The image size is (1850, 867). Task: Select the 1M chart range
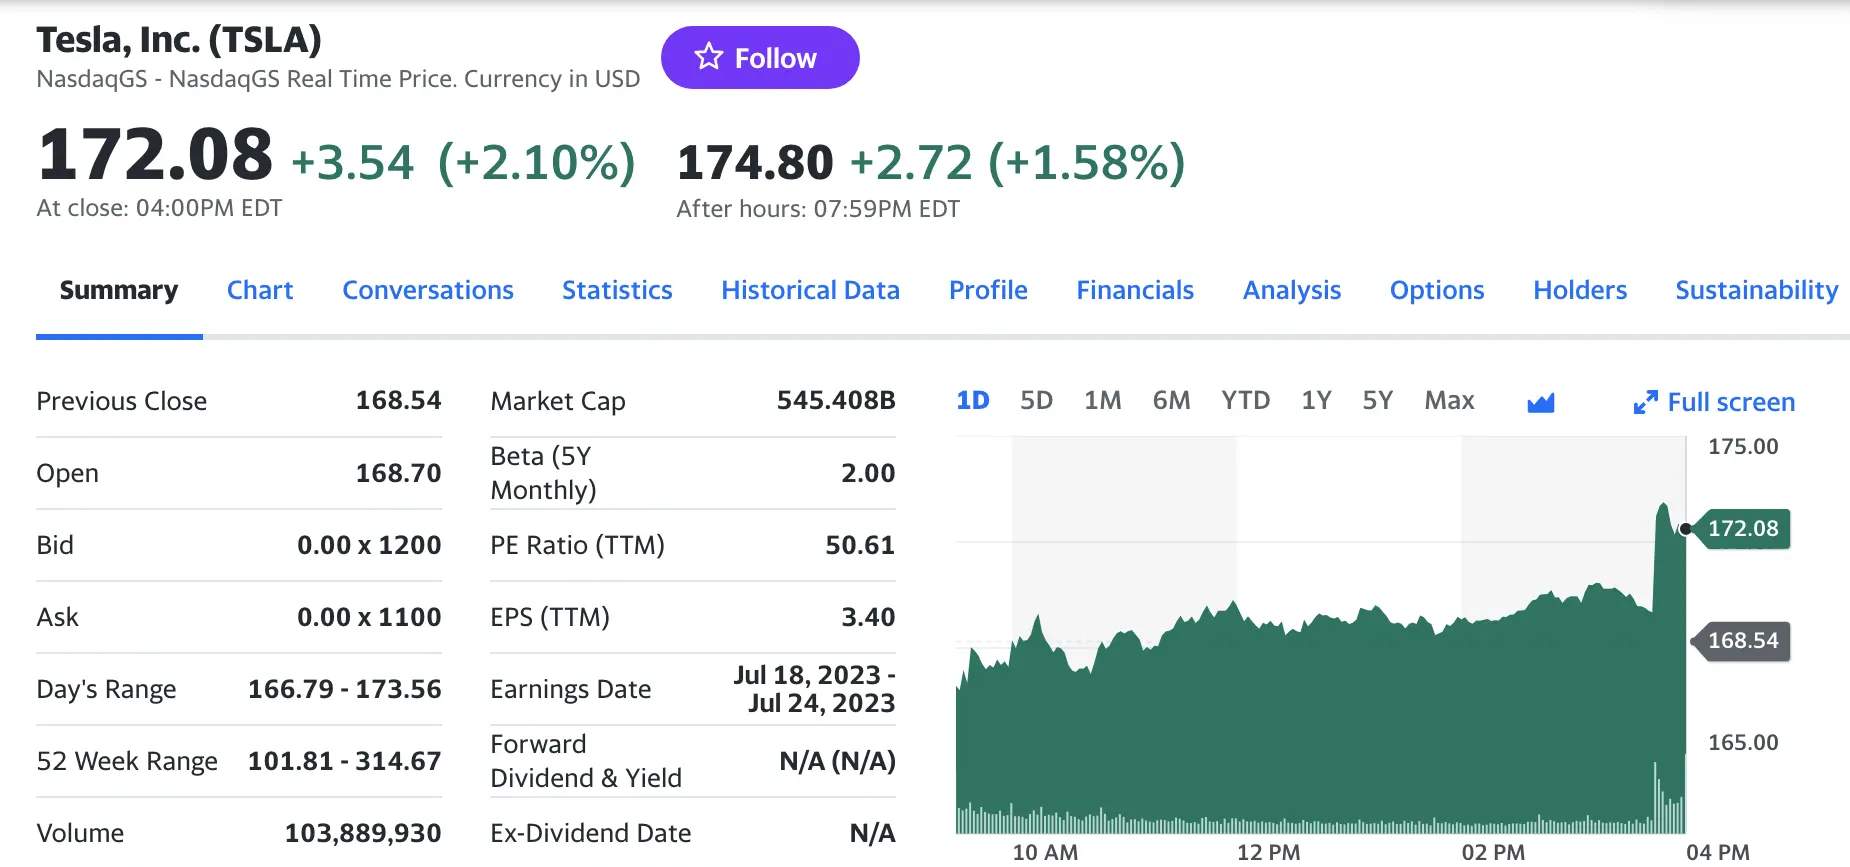point(1103,401)
